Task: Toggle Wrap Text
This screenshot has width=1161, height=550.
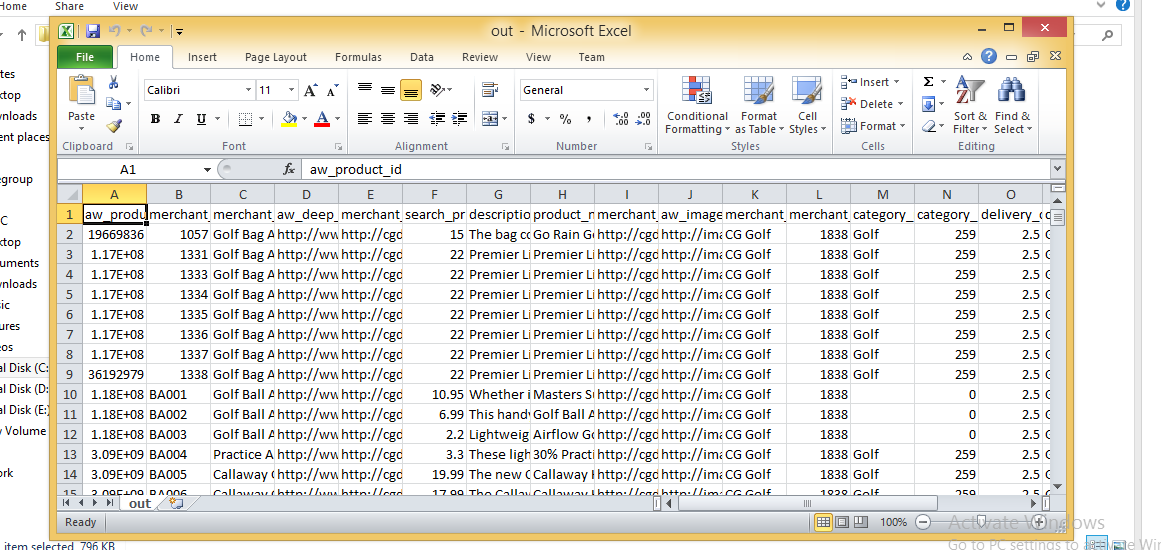Action: point(489,90)
